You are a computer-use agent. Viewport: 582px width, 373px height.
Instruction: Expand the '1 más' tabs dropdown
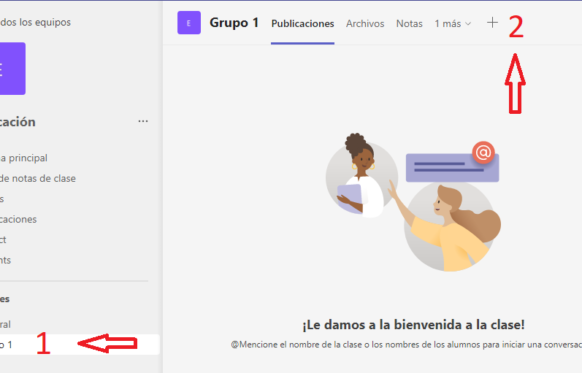[452, 24]
